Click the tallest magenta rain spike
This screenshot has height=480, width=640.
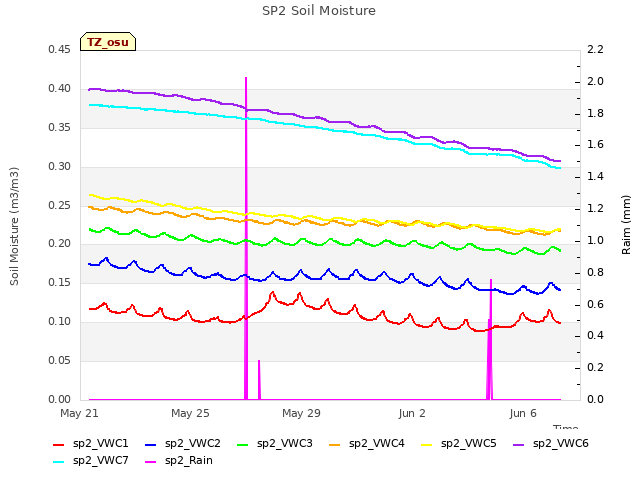click(x=246, y=238)
